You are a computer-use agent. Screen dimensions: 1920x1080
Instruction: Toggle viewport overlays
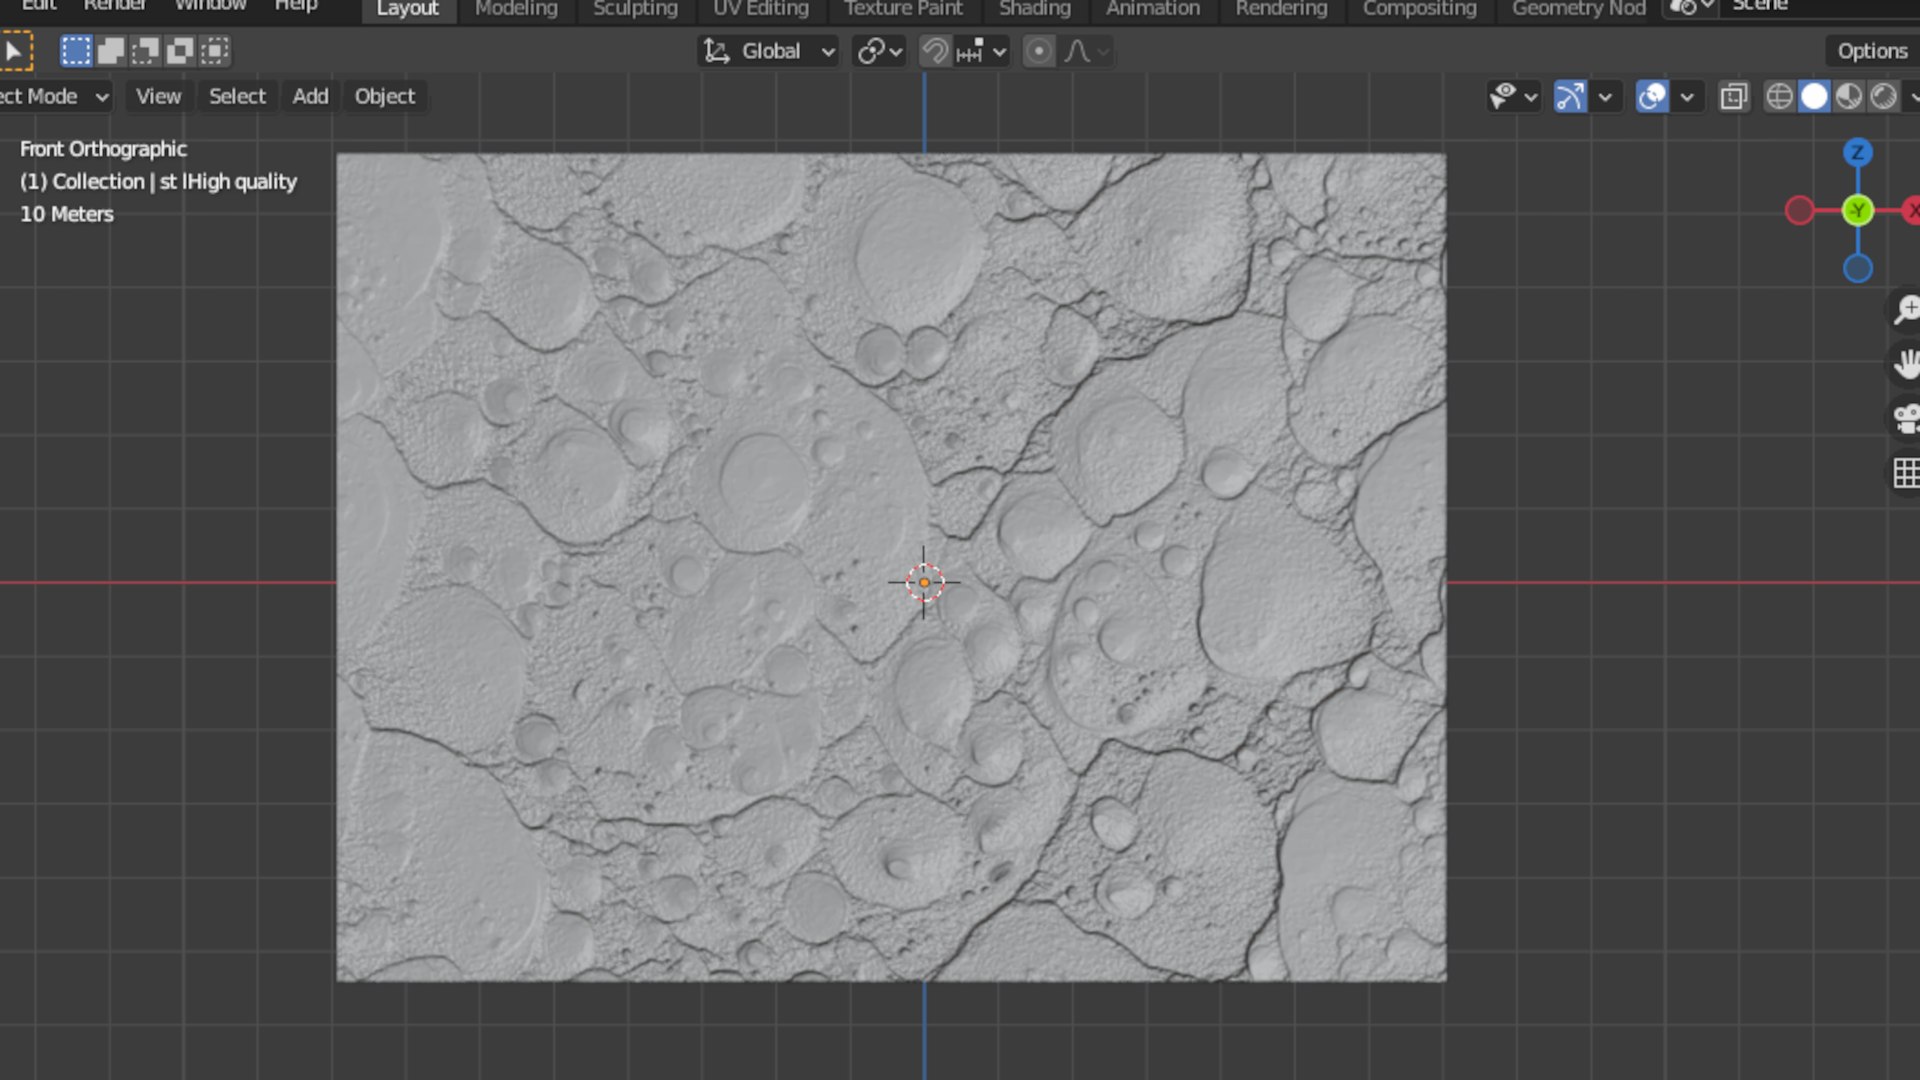pyautogui.click(x=1652, y=97)
